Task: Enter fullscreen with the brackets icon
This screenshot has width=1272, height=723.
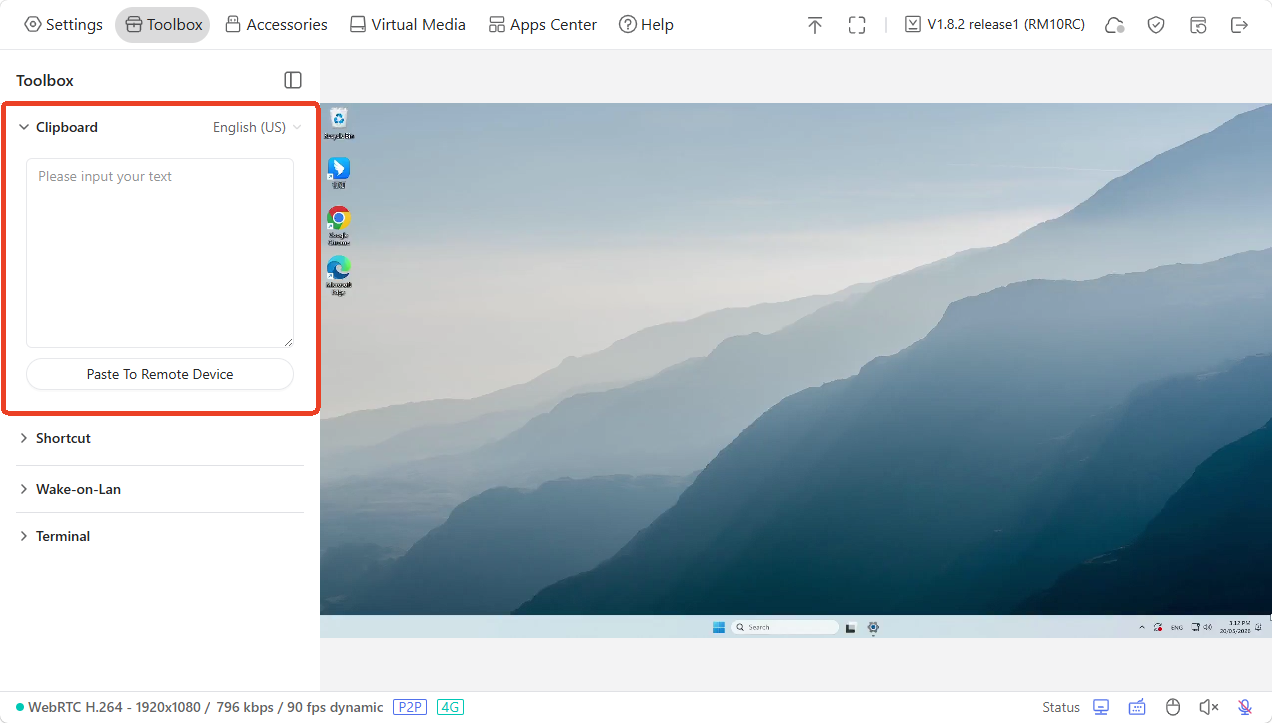Action: click(x=857, y=25)
